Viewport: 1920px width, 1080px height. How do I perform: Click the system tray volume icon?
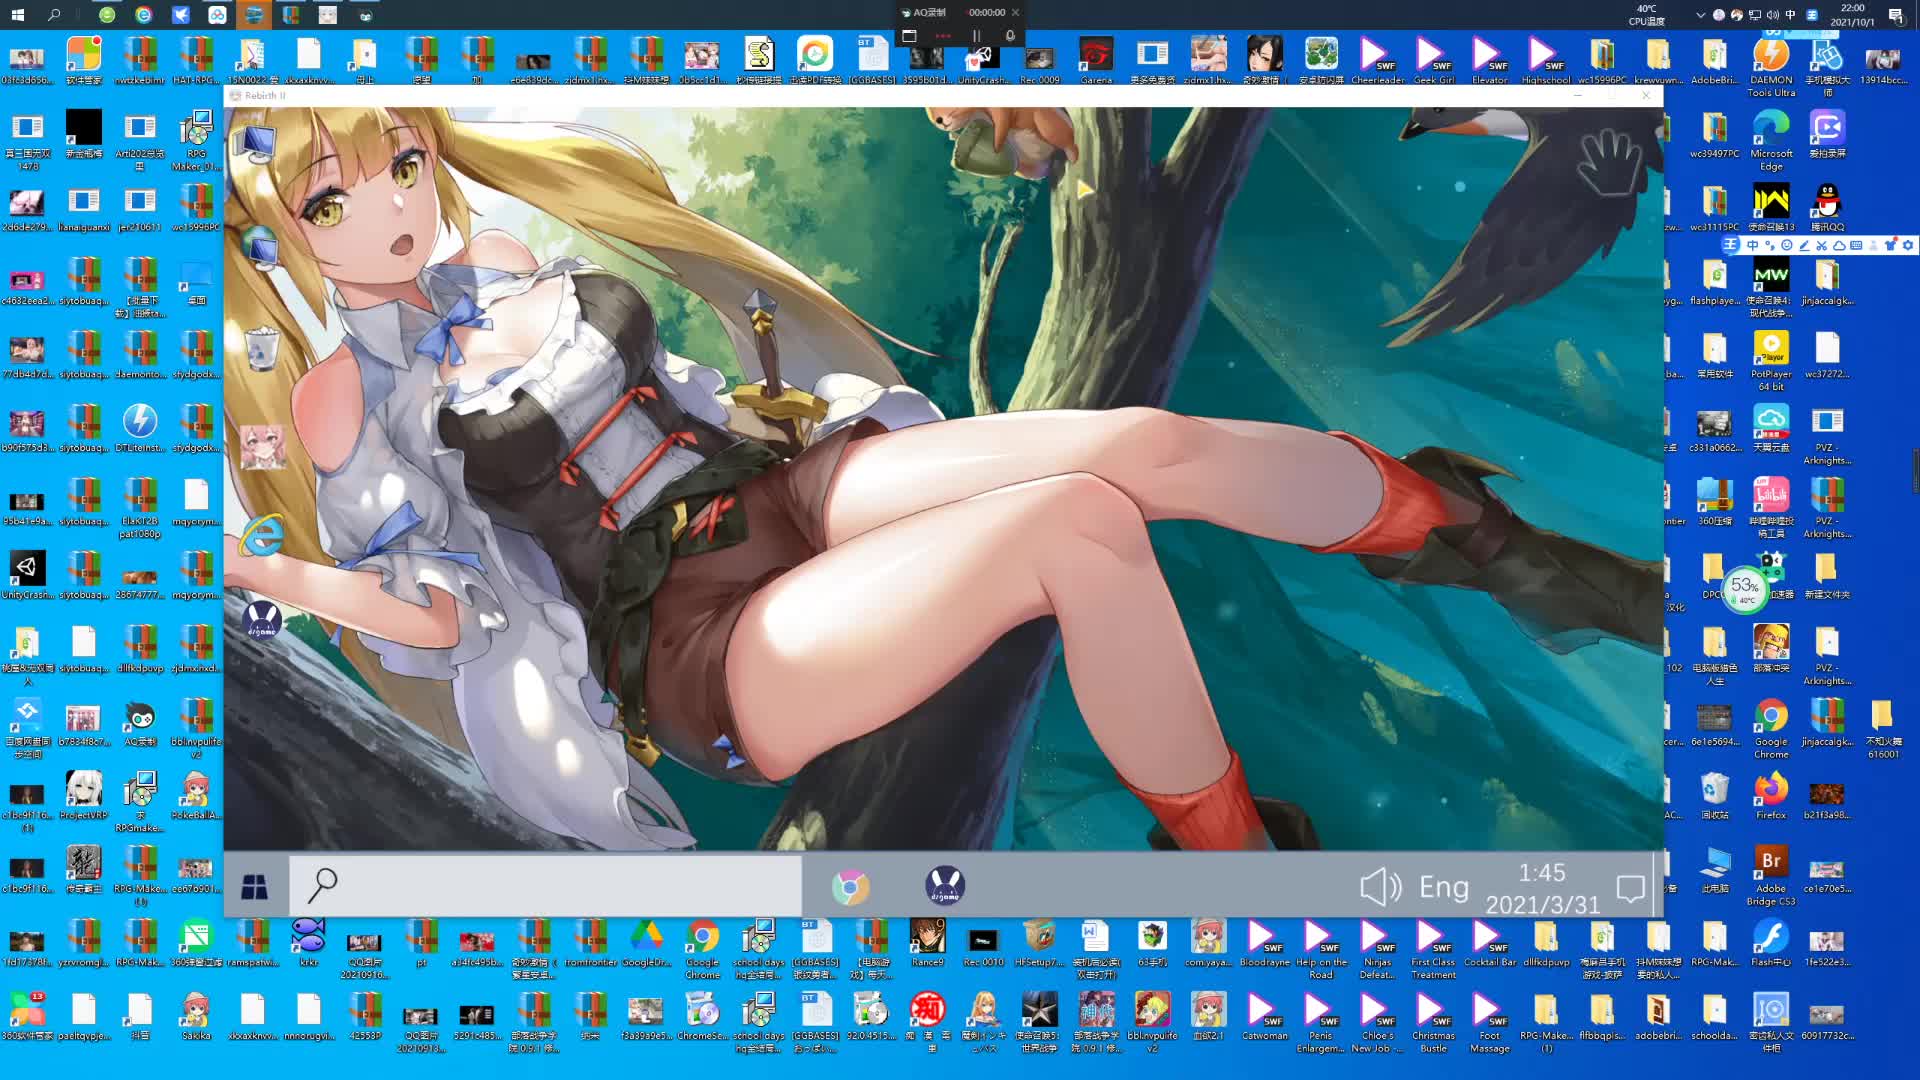pyautogui.click(x=1773, y=15)
